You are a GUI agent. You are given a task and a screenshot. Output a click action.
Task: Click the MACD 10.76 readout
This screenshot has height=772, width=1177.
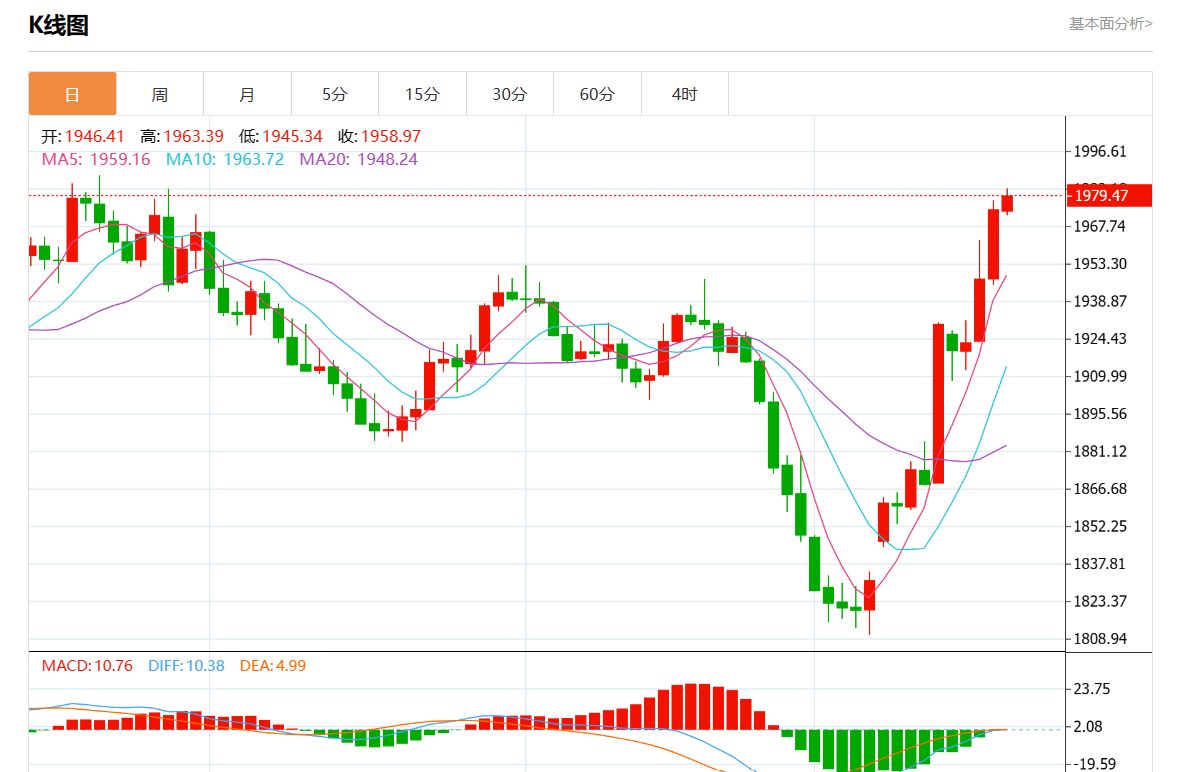pos(87,665)
